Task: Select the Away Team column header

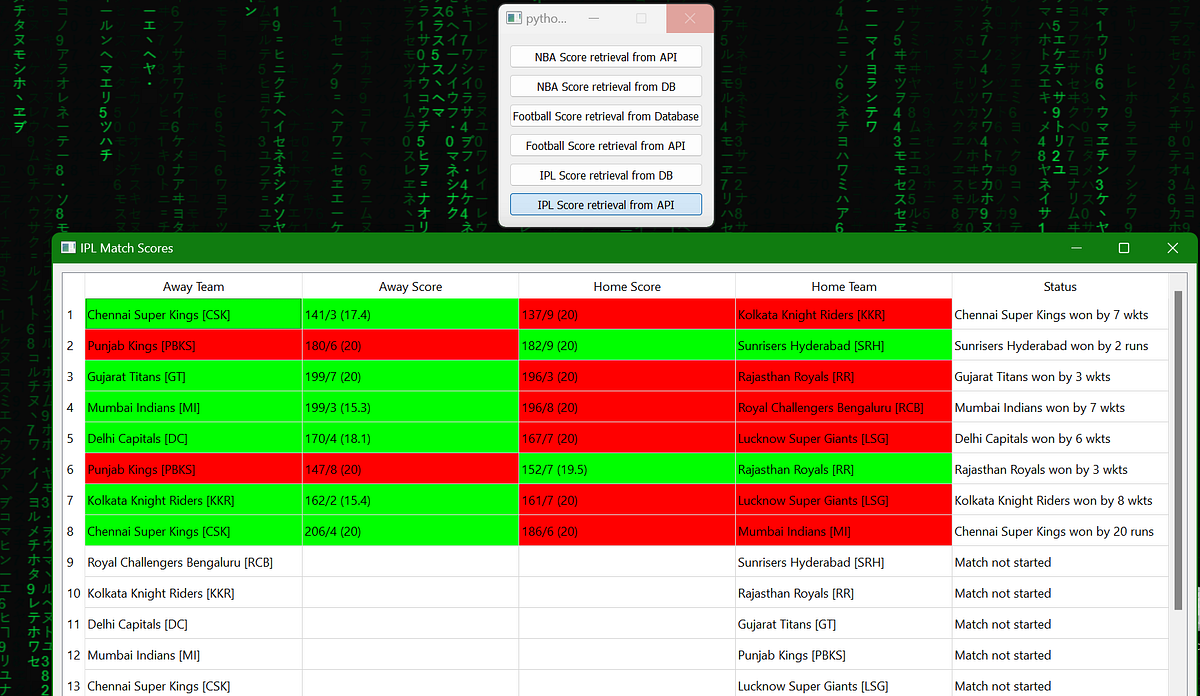Action: point(193,286)
